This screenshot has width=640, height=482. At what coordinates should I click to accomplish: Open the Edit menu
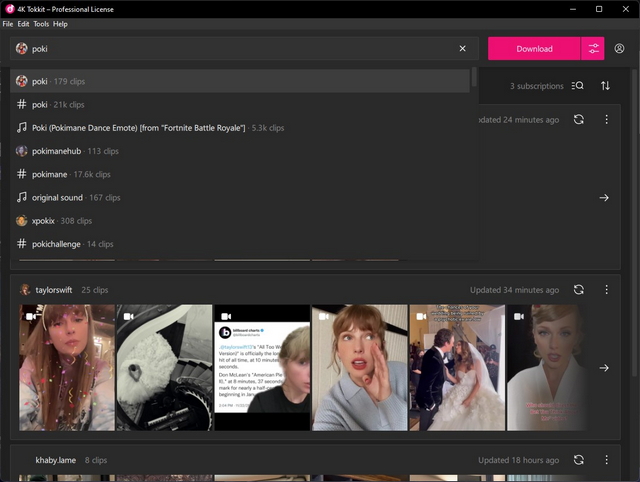tap(23, 24)
